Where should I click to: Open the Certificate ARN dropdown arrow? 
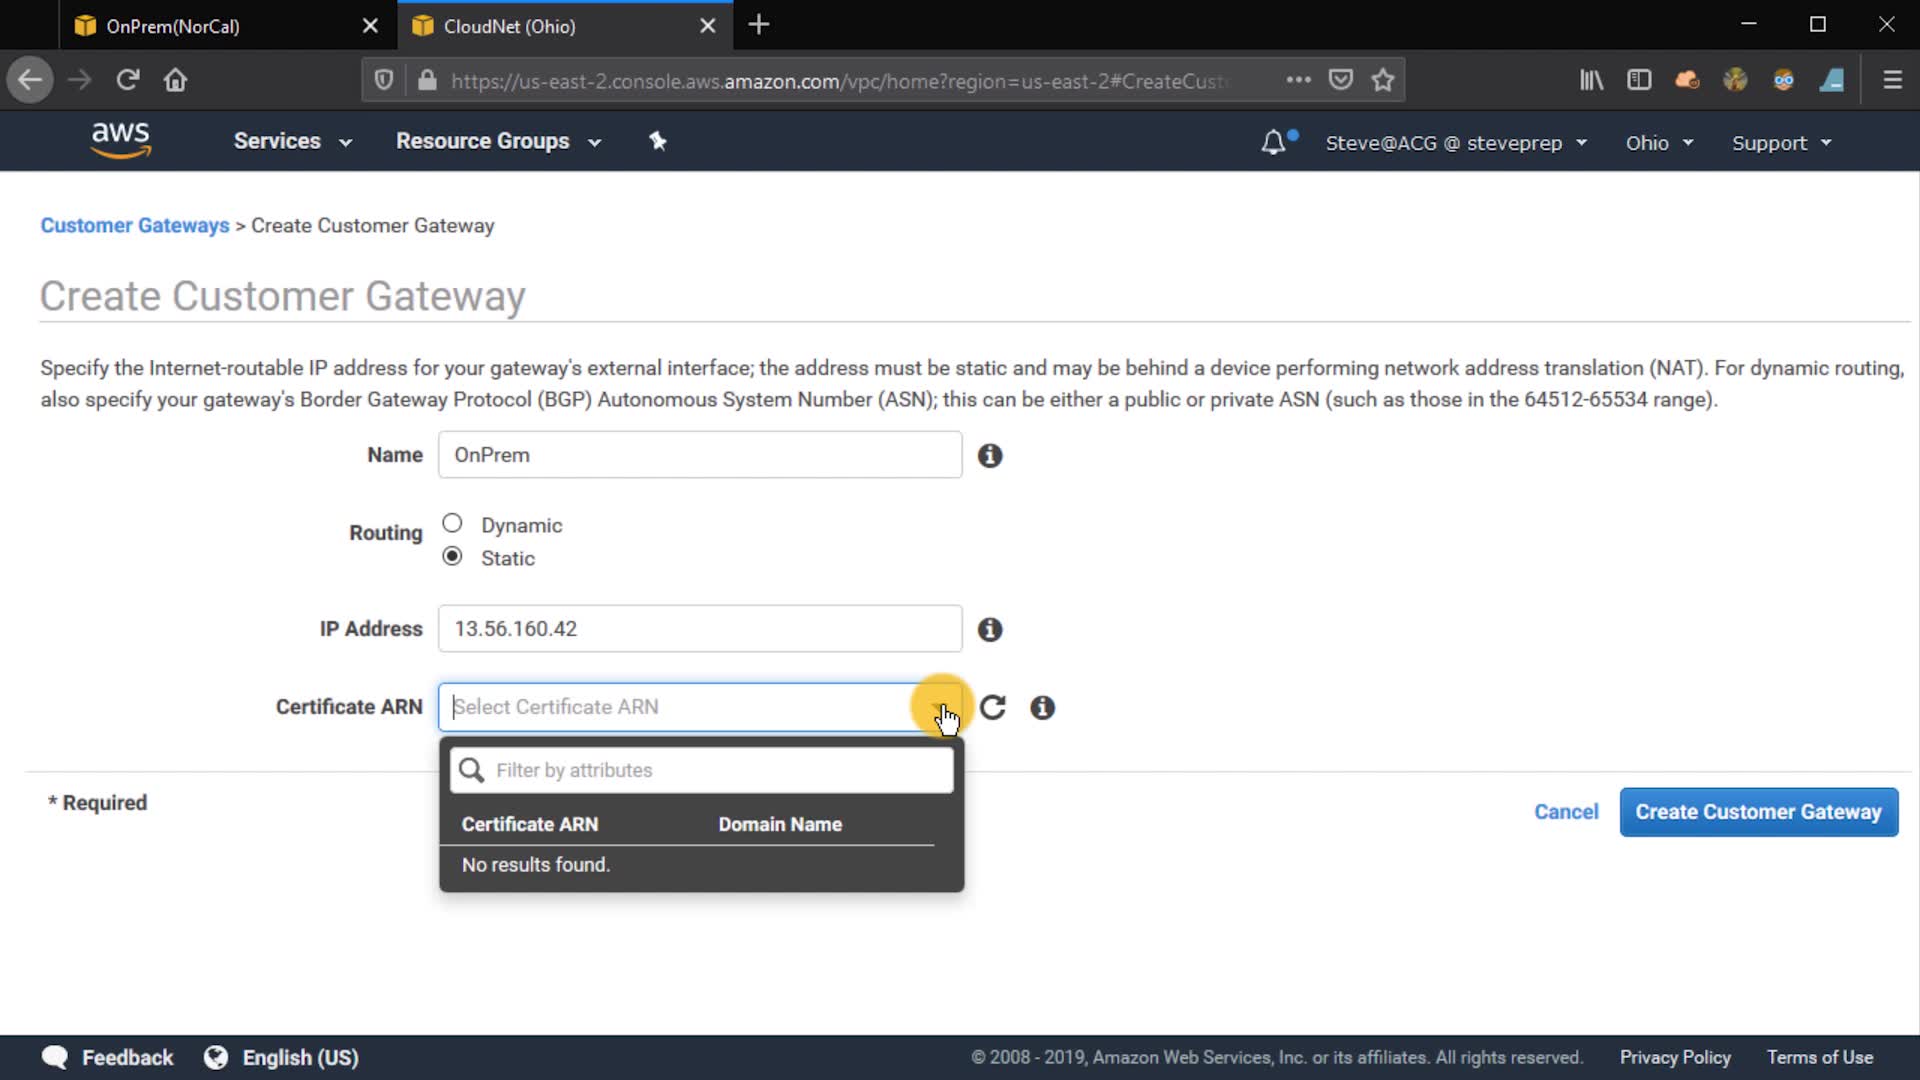click(940, 707)
